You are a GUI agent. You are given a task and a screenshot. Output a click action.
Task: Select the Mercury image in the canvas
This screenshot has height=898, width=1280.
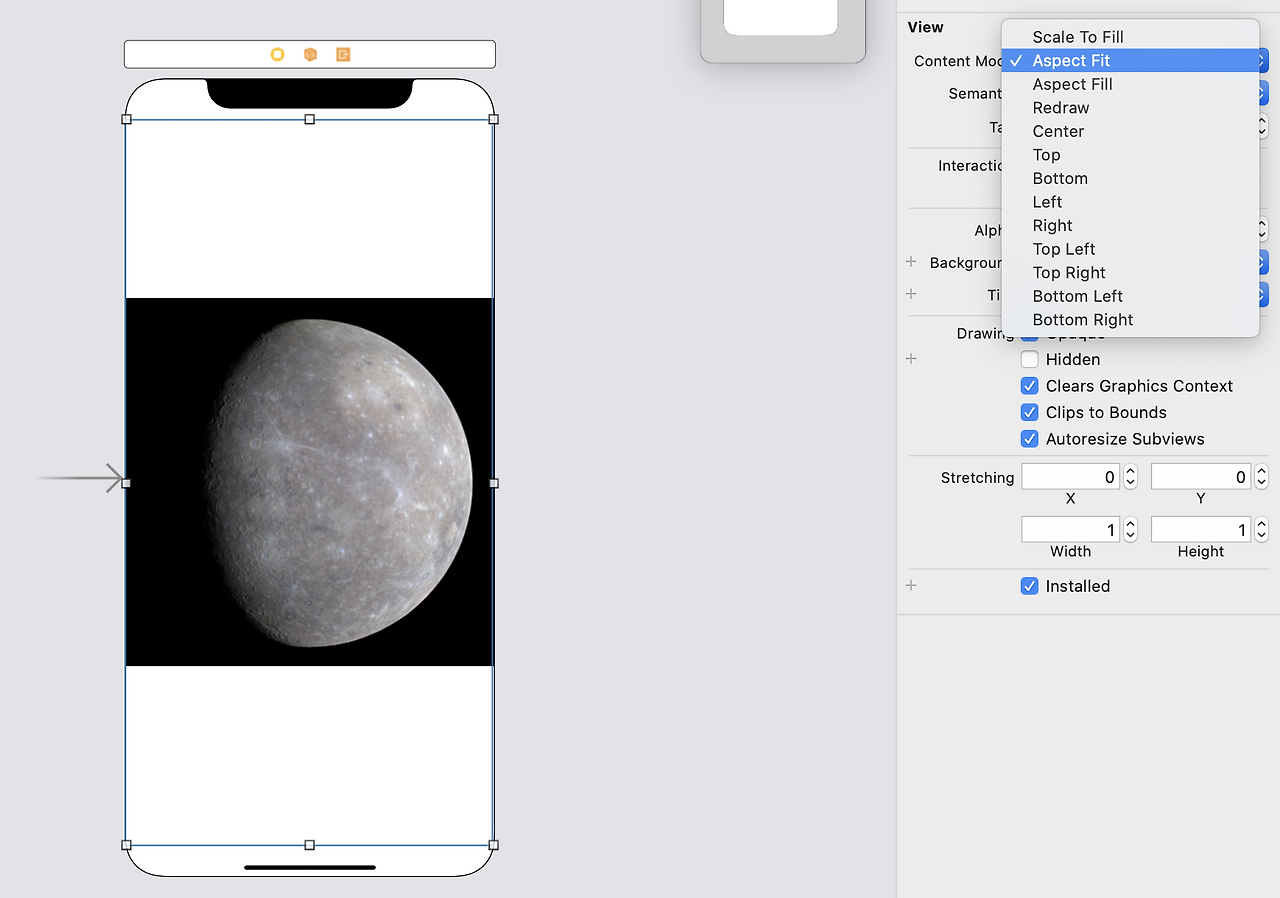[309, 482]
